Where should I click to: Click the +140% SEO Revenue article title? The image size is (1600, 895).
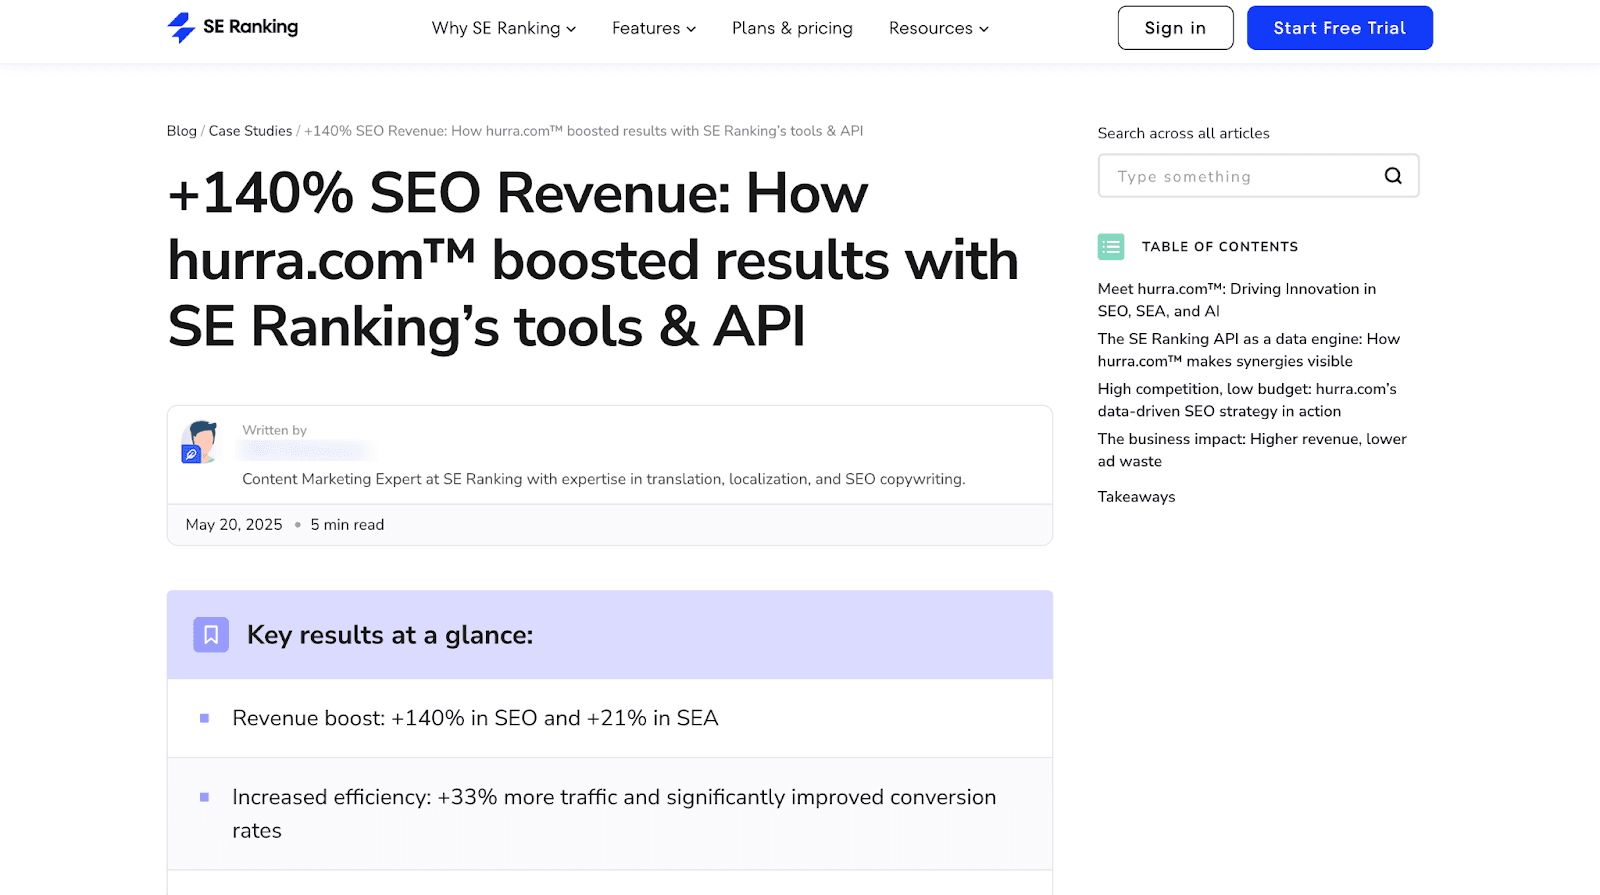[593, 260]
